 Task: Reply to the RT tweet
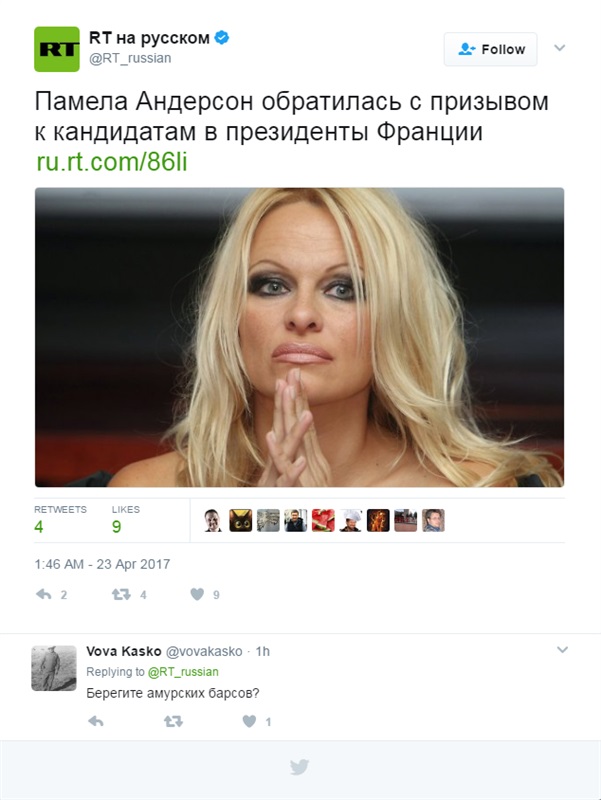tap(44, 594)
